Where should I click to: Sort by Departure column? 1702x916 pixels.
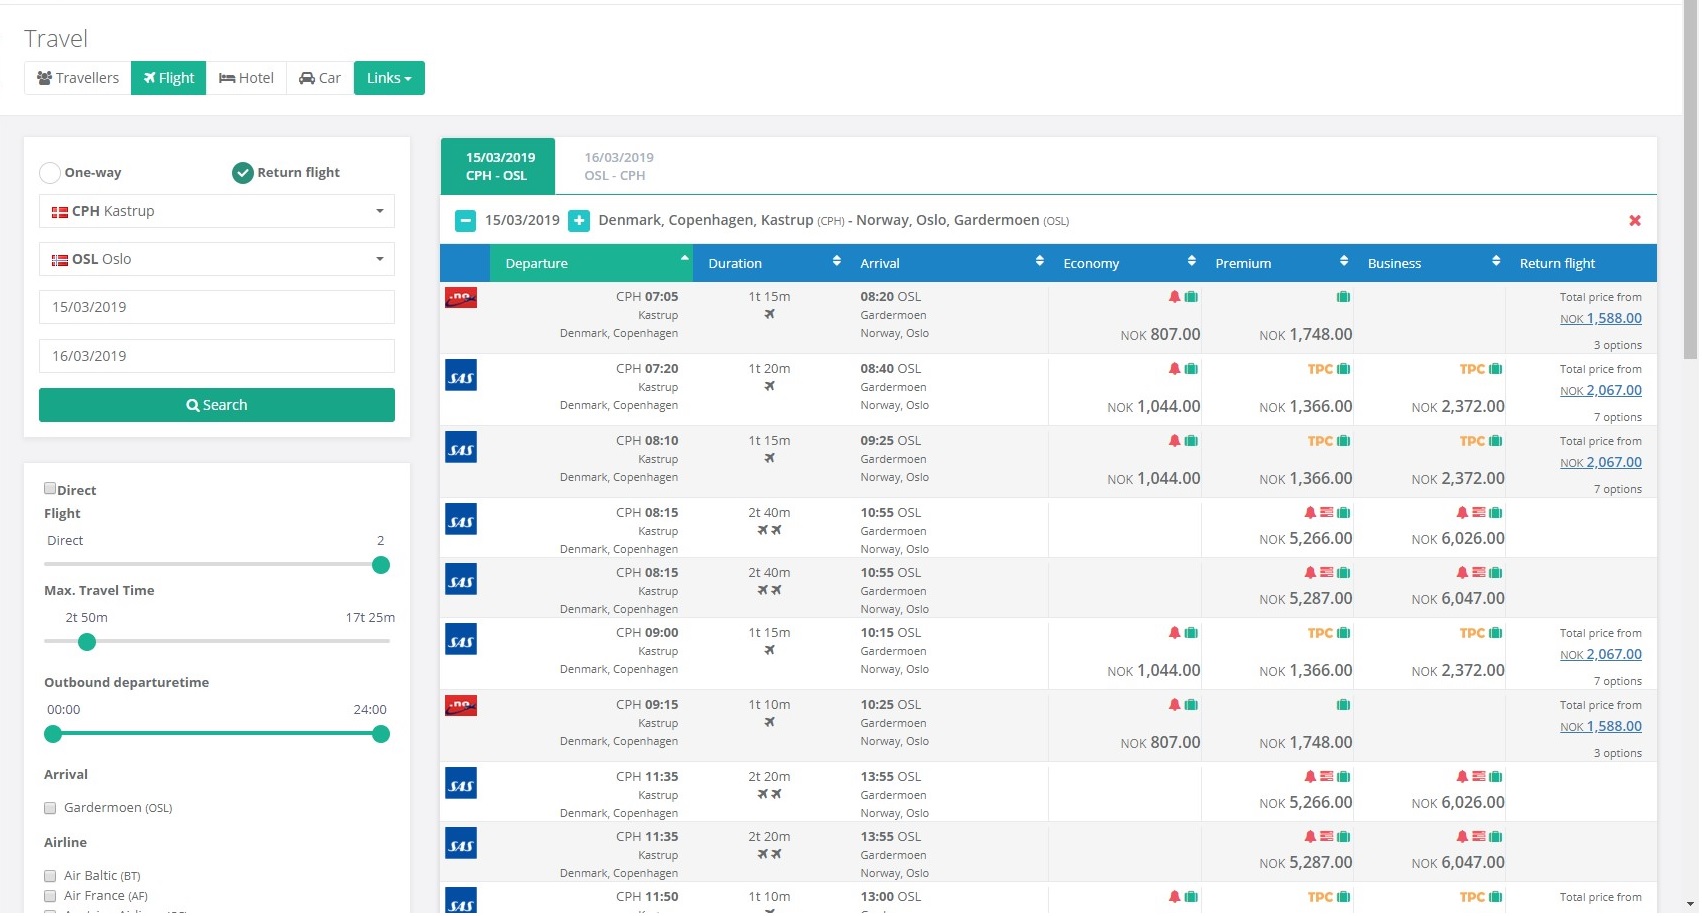point(591,263)
